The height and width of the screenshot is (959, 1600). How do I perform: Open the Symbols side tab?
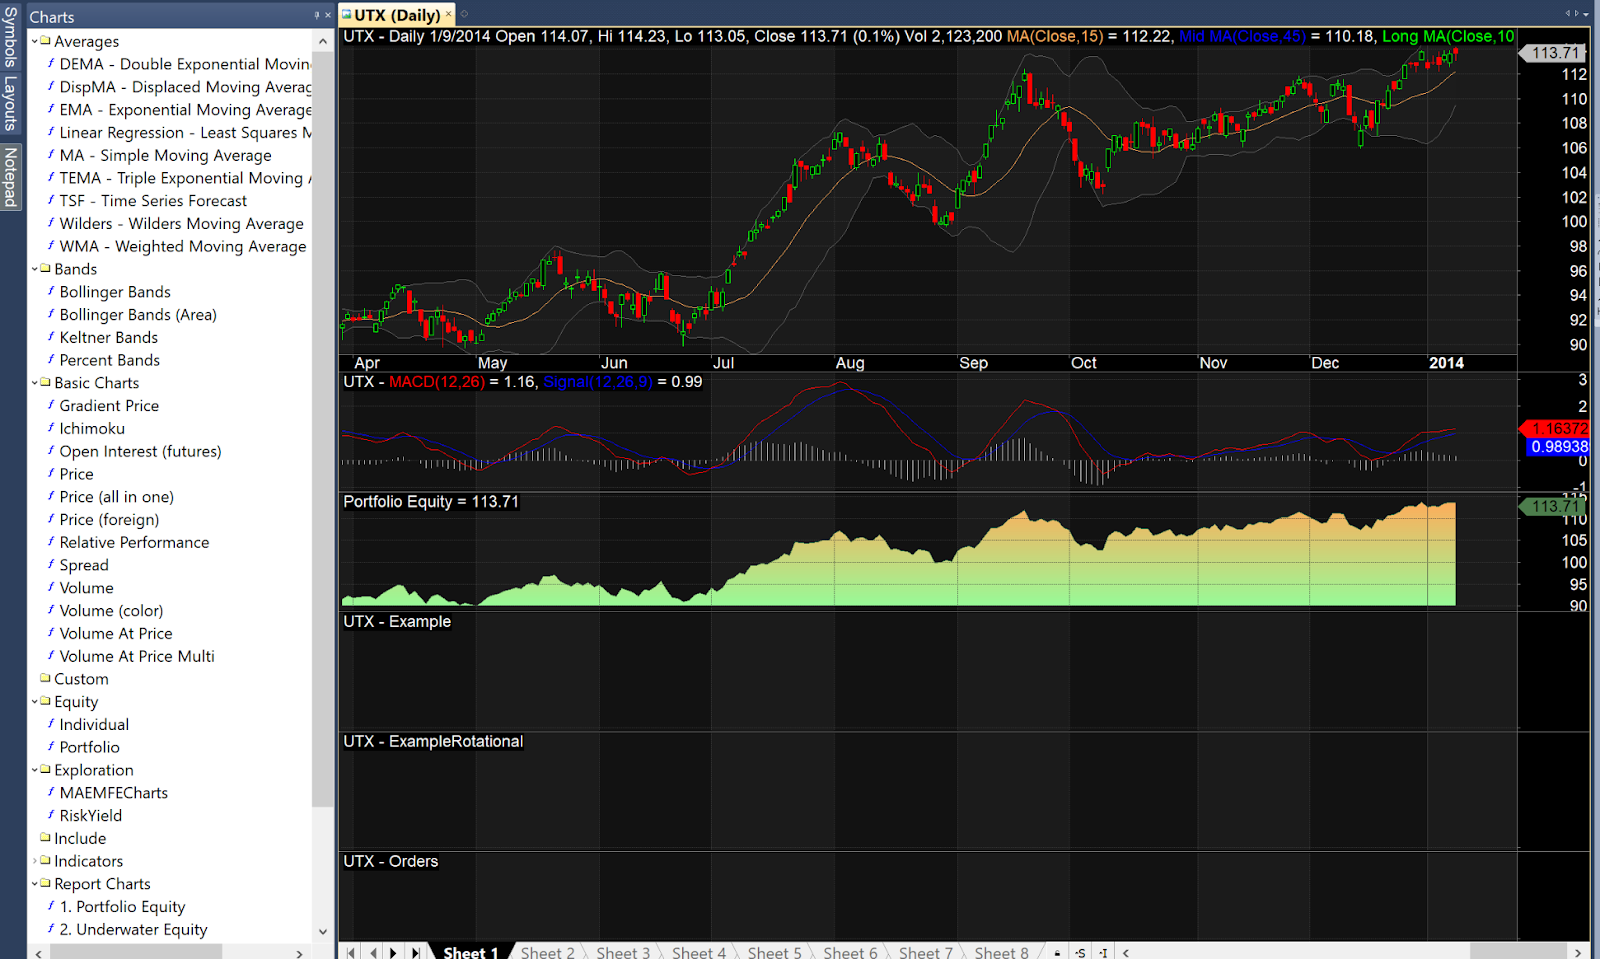[10, 35]
